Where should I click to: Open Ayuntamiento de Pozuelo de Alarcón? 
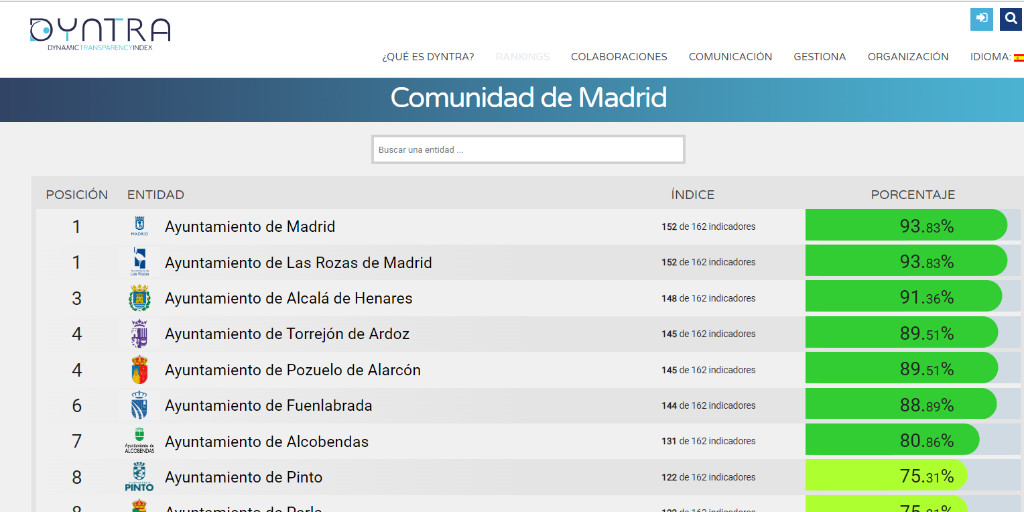(293, 370)
